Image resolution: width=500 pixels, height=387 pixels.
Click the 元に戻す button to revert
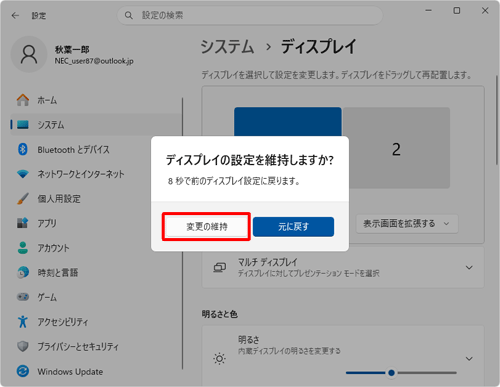click(293, 227)
